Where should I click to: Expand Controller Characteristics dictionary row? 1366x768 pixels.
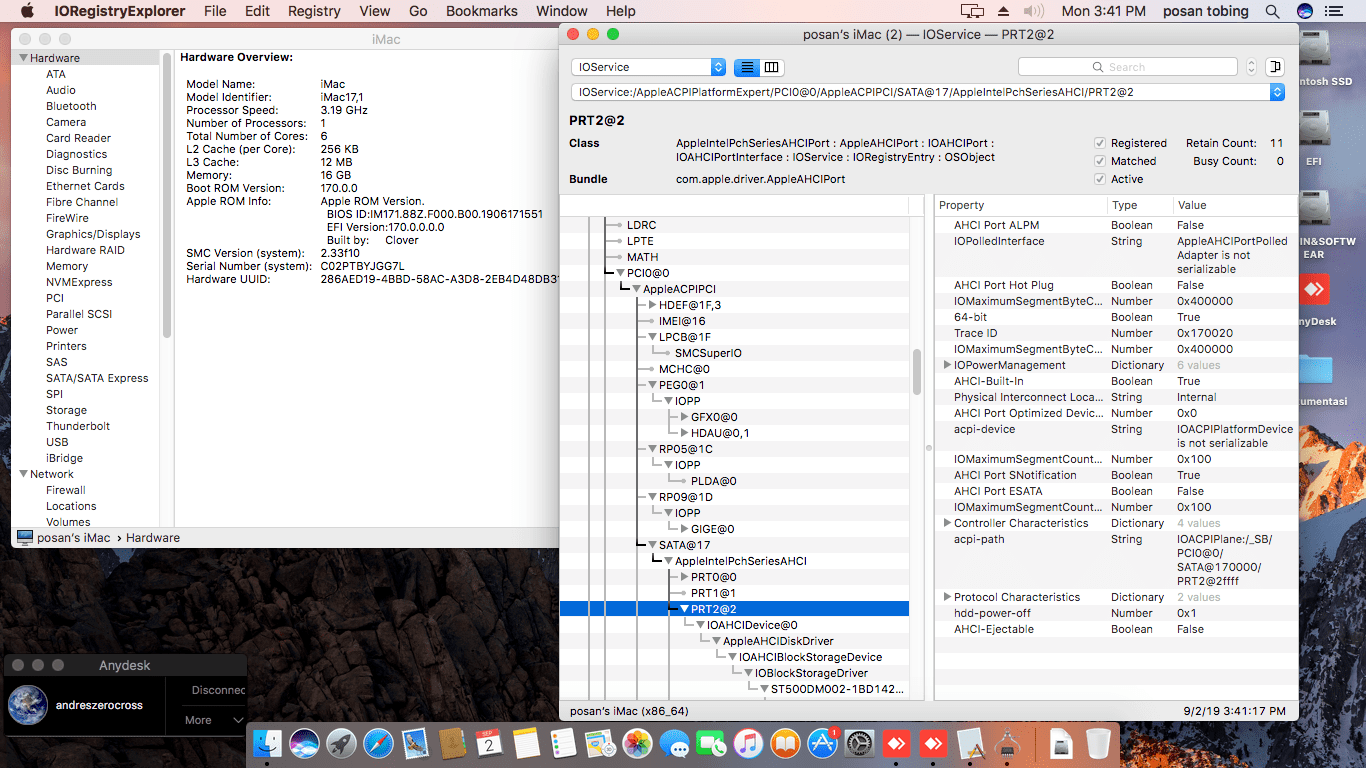[947, 523]
